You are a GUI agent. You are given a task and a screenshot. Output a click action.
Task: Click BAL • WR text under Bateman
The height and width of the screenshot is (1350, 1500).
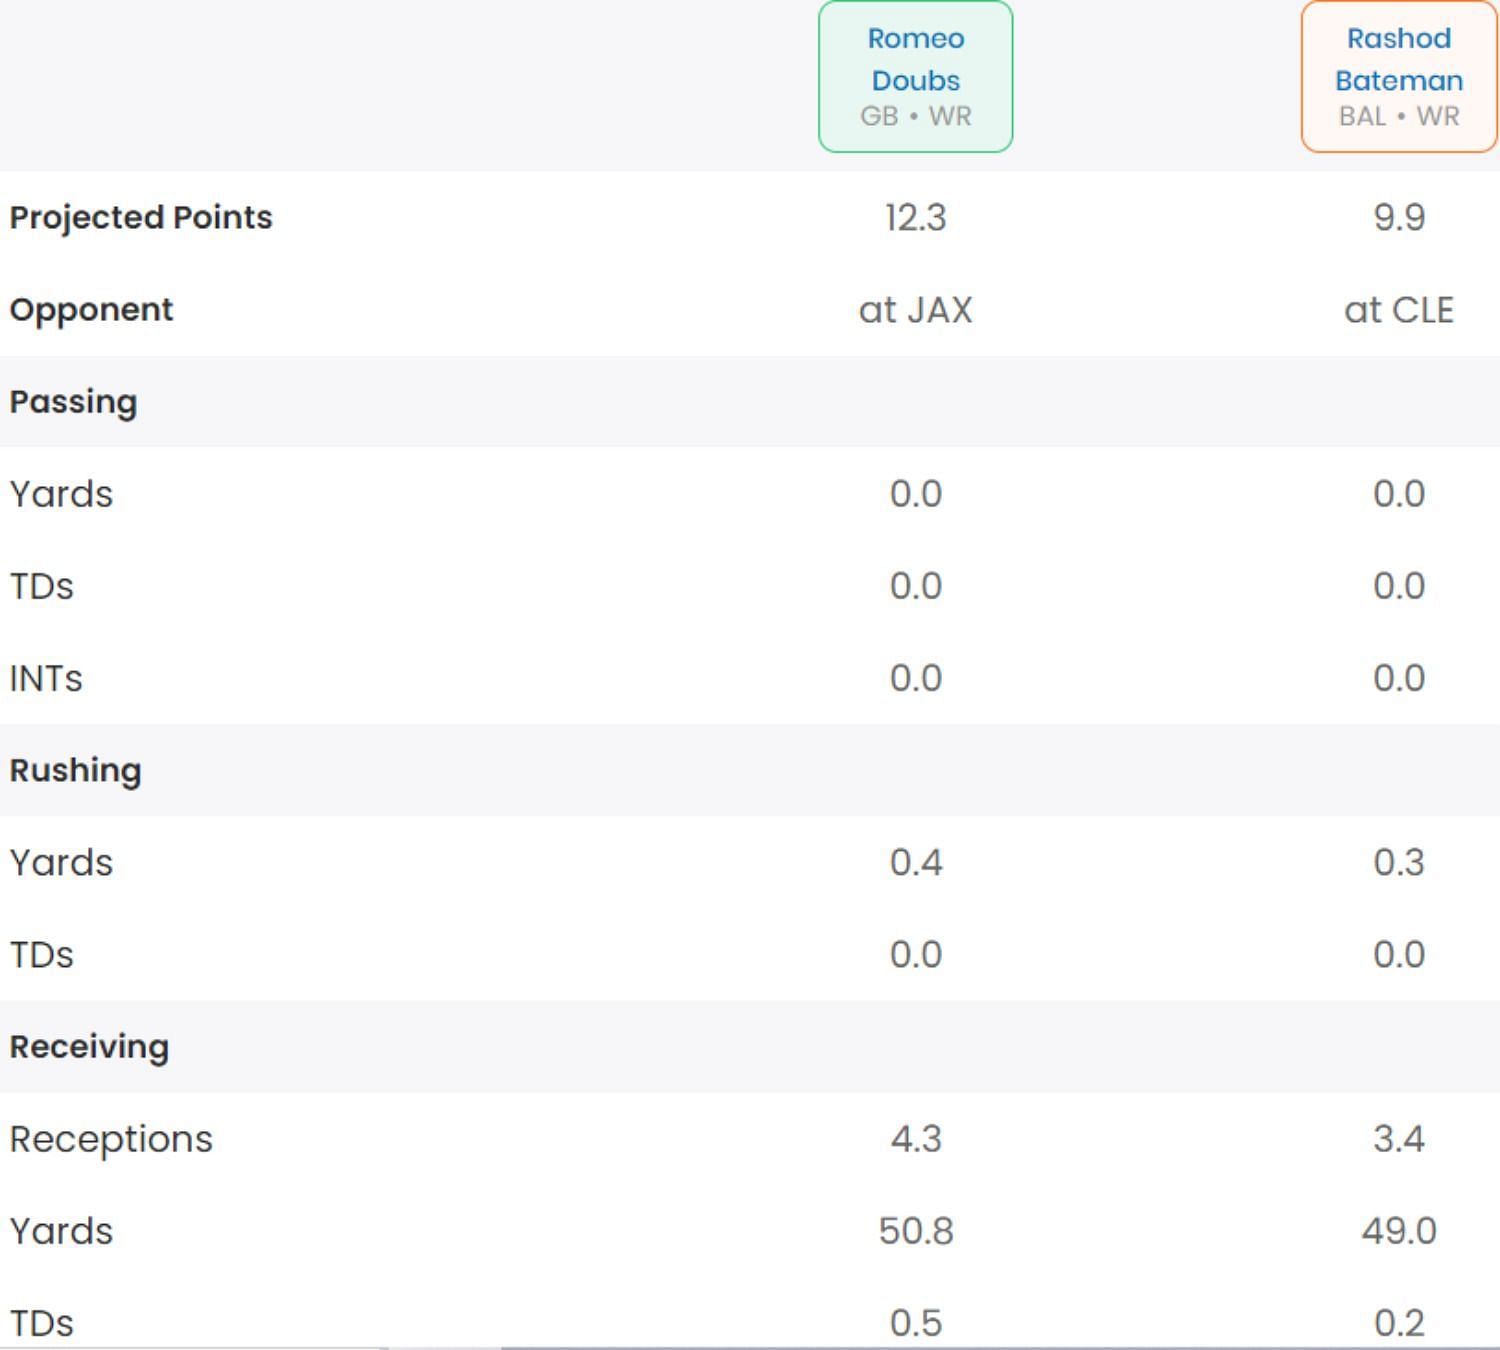pos(1398,117)
